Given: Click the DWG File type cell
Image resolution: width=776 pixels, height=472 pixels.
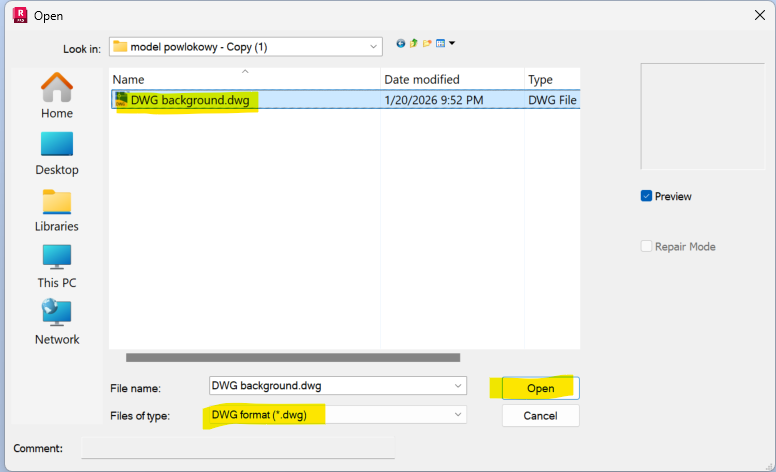Looking at the screenshot, I should [552, 100].
